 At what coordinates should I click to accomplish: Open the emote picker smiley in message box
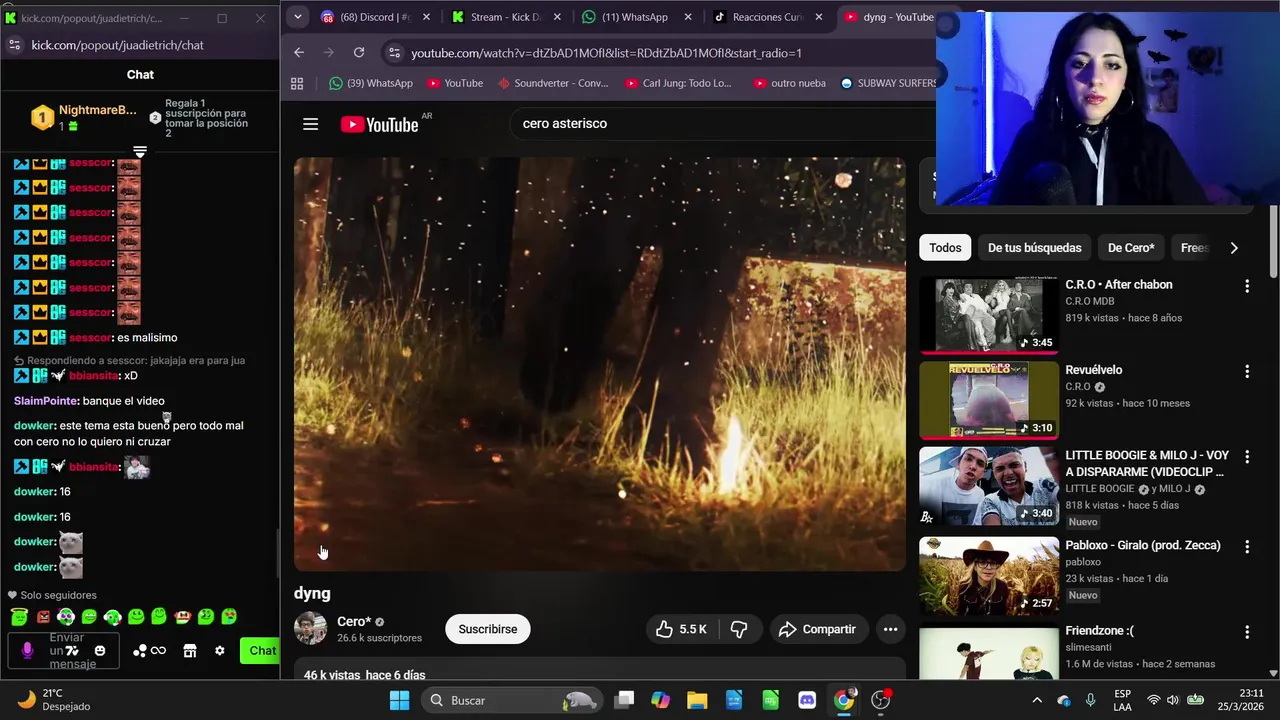100,651
